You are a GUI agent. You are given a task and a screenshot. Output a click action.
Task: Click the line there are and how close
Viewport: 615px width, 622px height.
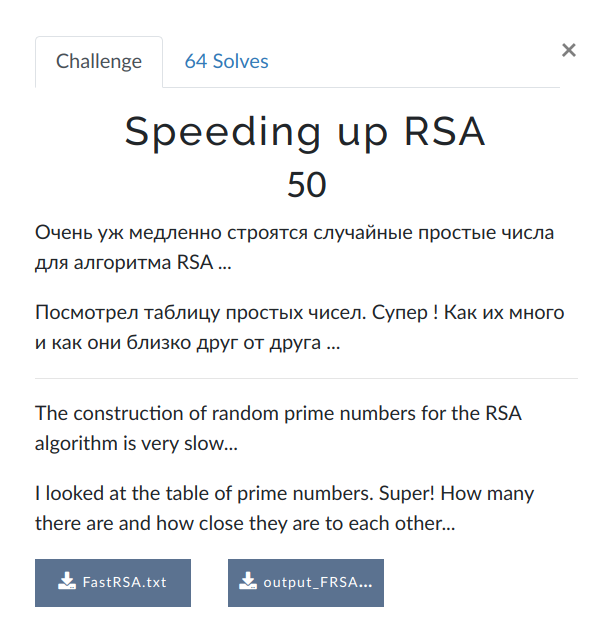tap(245, 524)
